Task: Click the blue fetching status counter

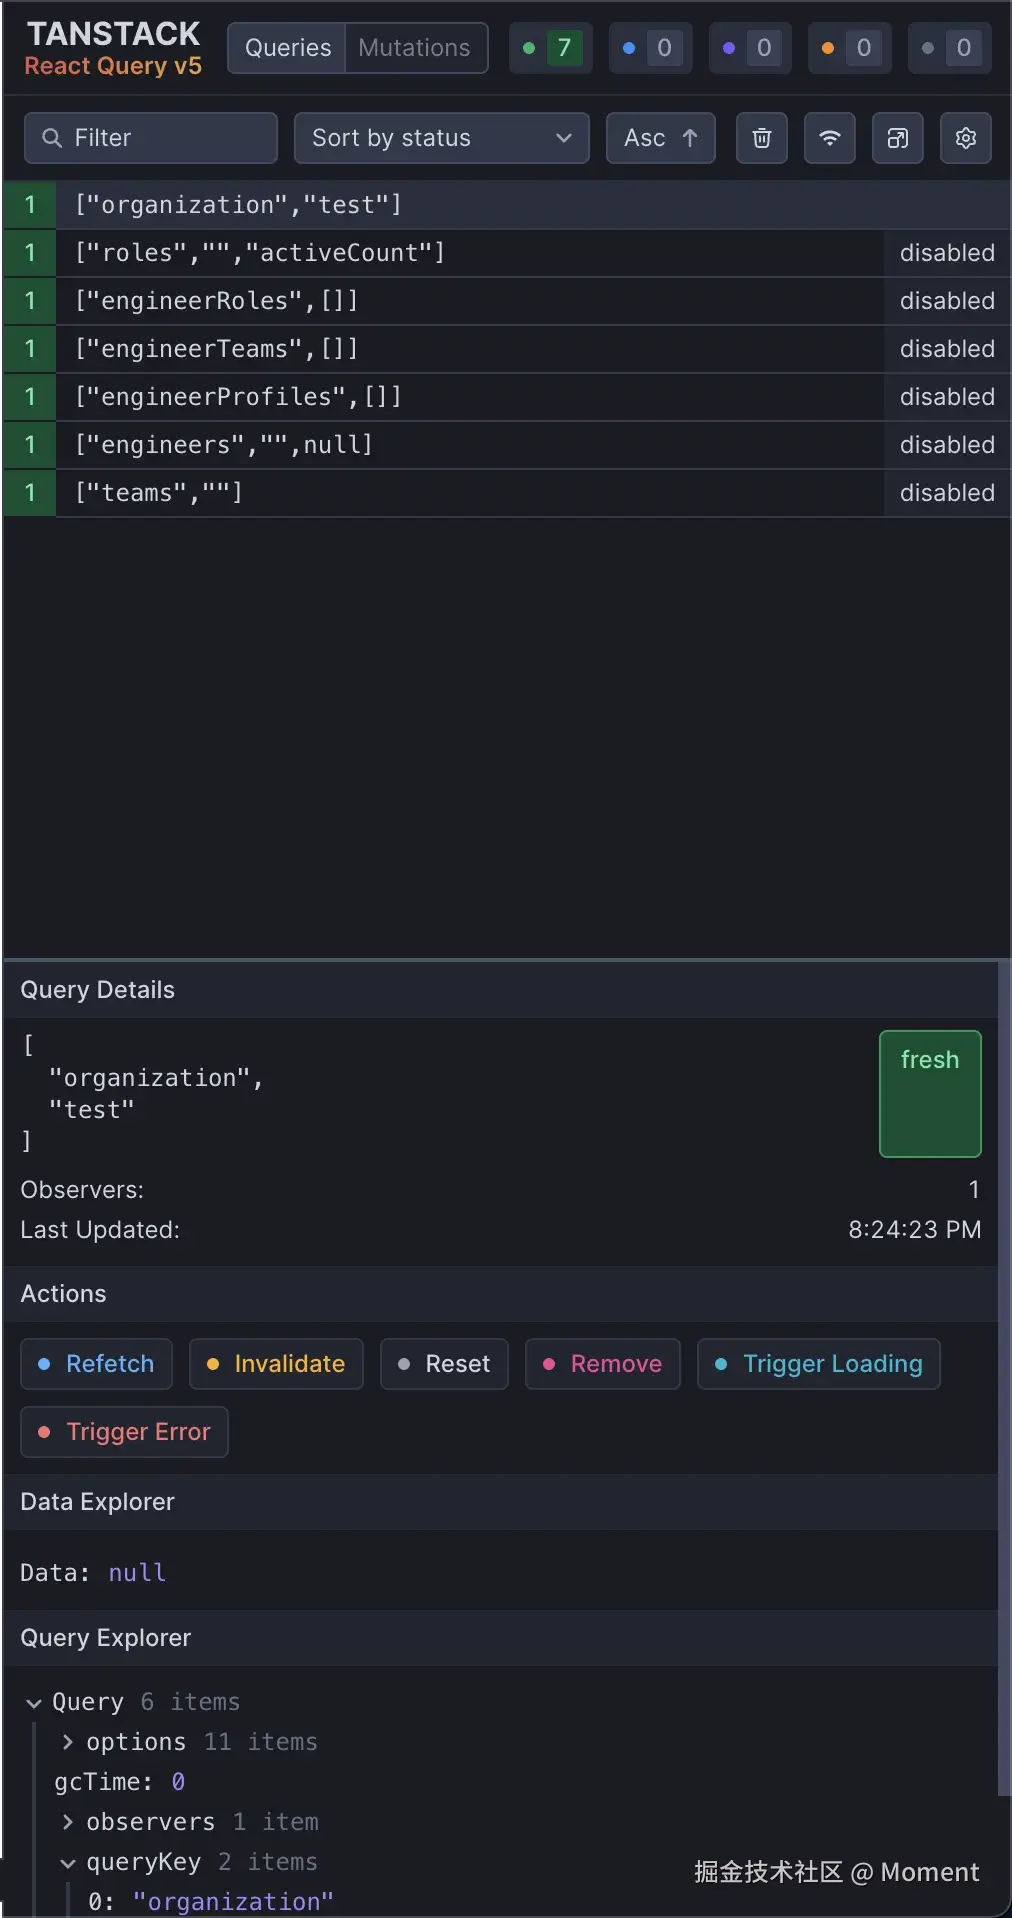Action: [x=650, y=48]
